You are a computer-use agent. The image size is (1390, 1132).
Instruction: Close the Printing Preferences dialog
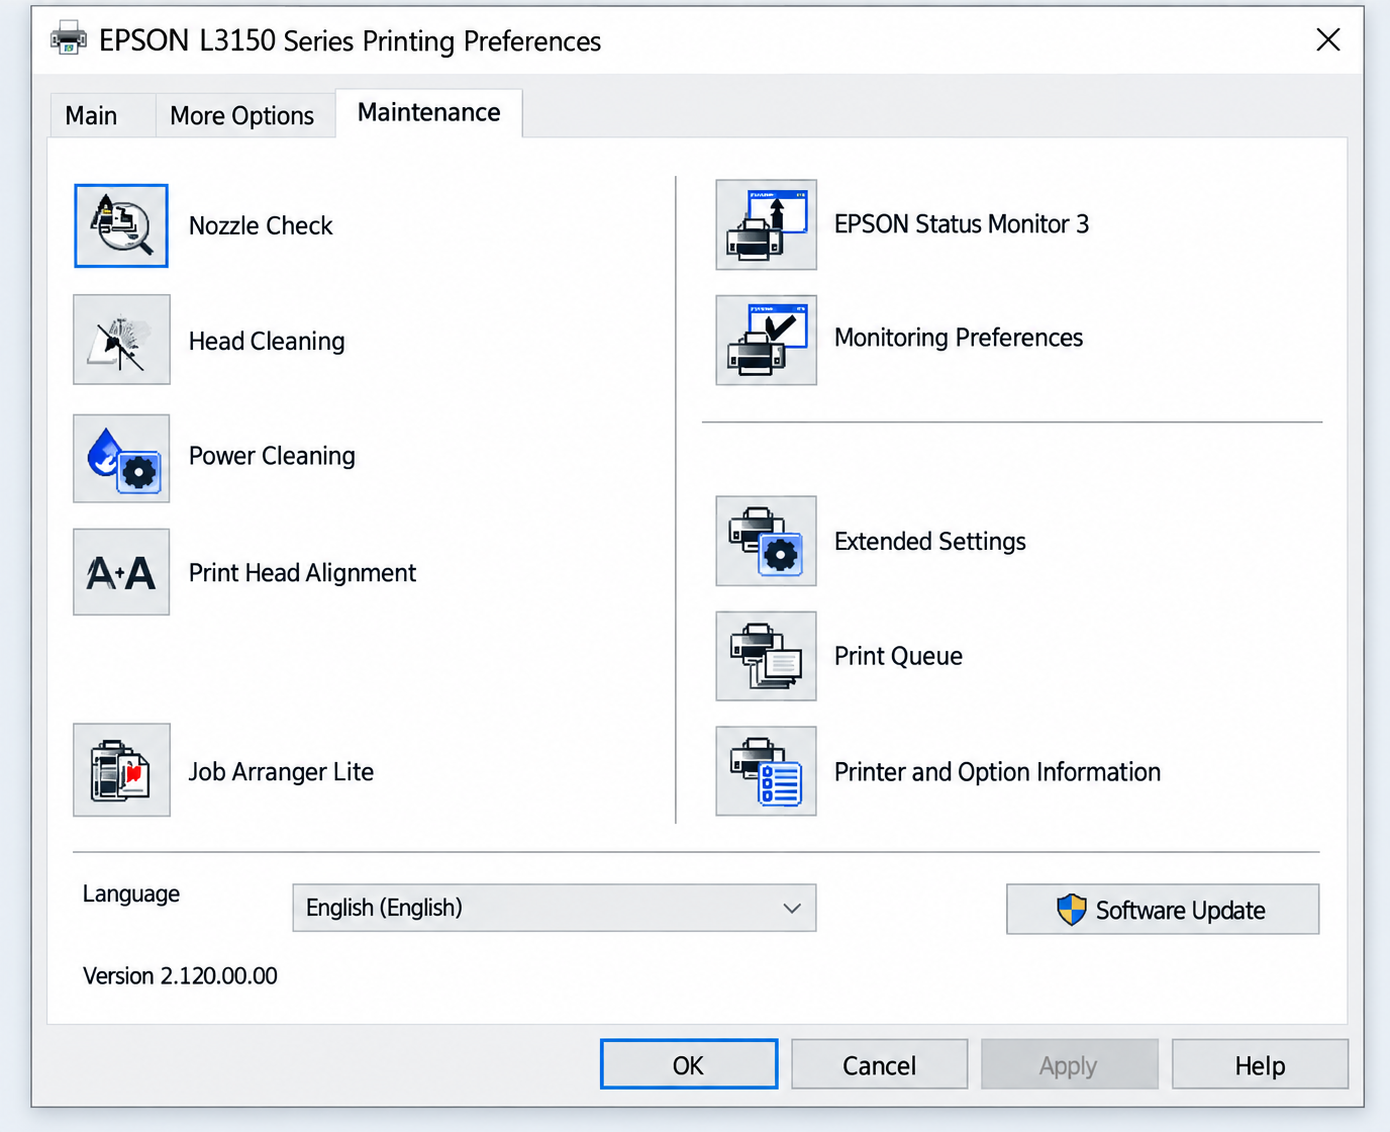click(1328, 40)
